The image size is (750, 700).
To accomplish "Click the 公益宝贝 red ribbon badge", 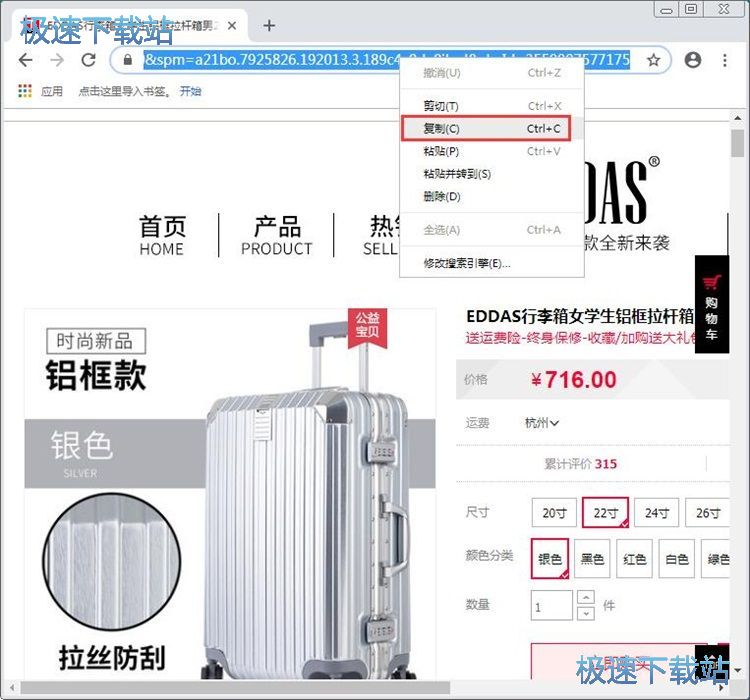I will tap(367, 327).
